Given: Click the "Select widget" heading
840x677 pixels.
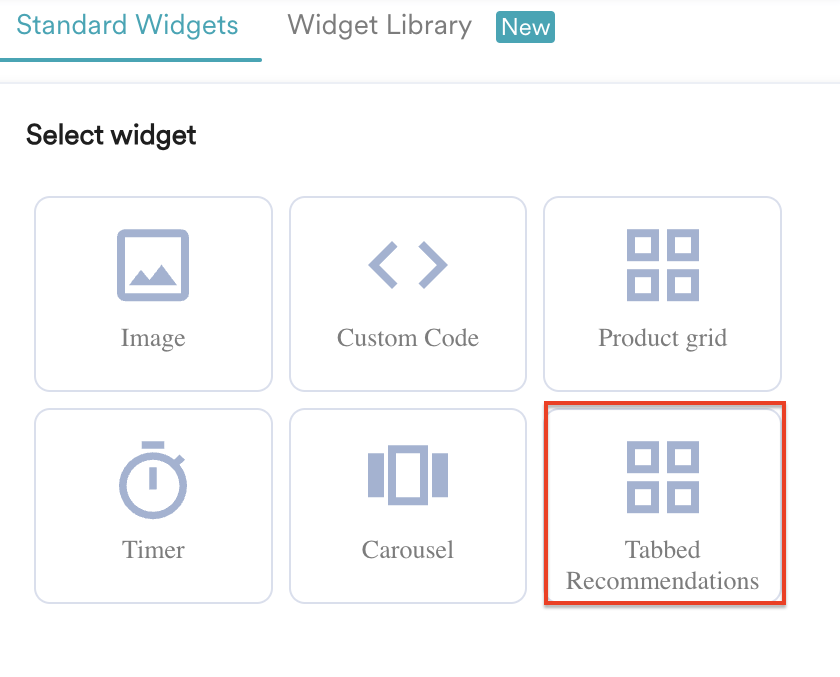Looking at the screenshot, I should point(111,135).
